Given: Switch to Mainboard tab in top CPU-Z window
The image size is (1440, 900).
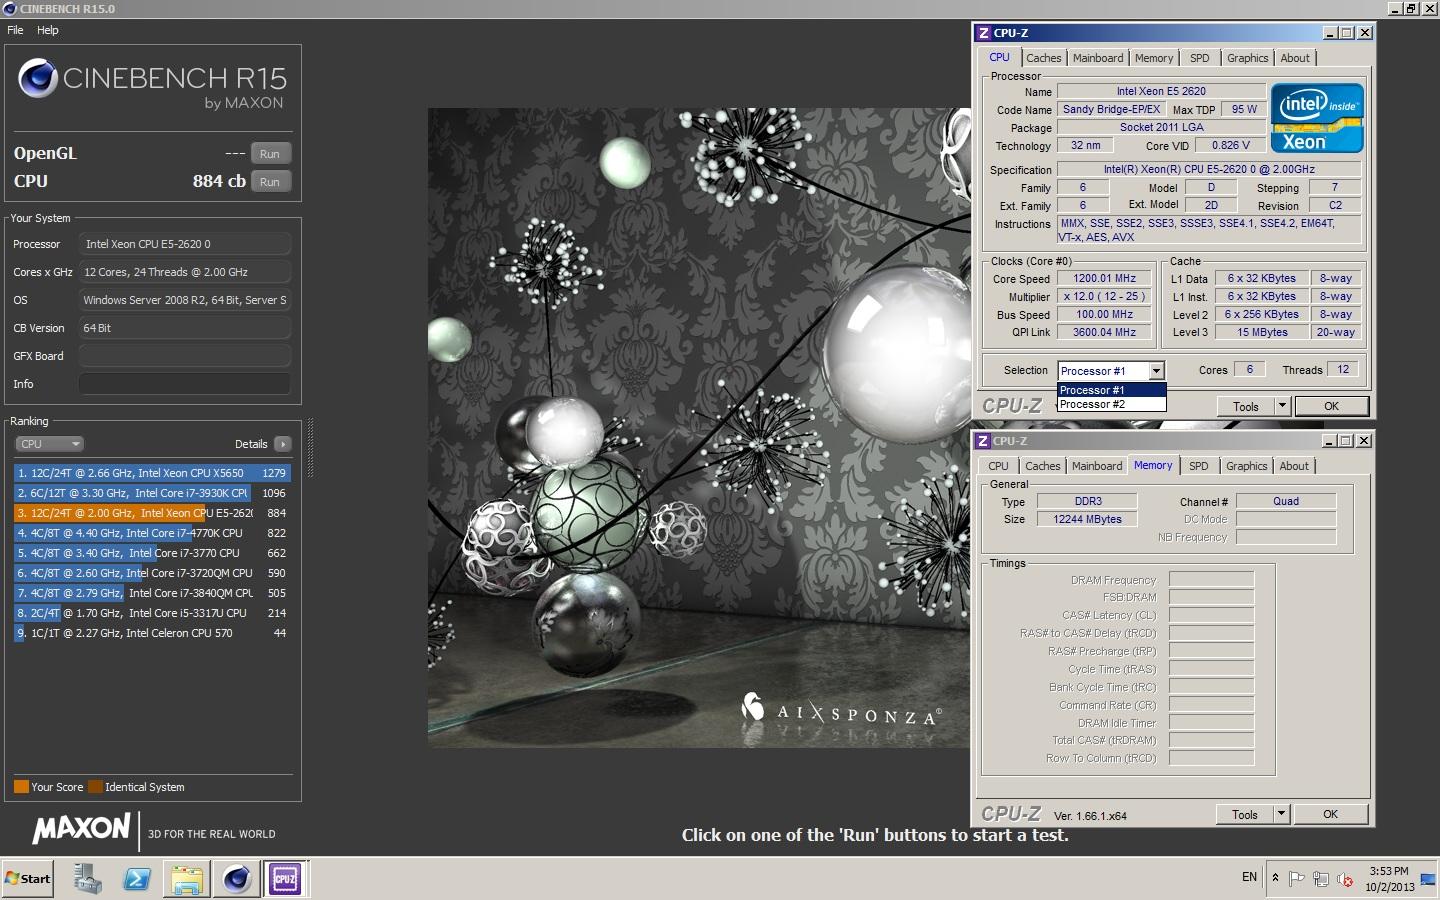Looking at the screenshot, I should tap(1098, 58).
